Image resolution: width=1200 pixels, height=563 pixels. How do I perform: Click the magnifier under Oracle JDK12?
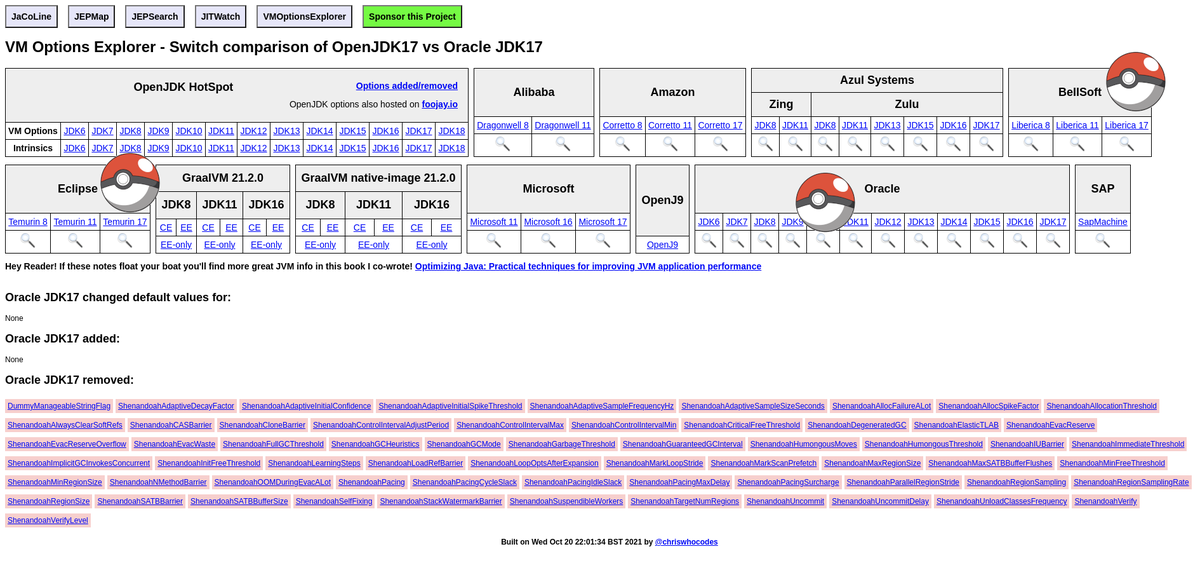888,241
